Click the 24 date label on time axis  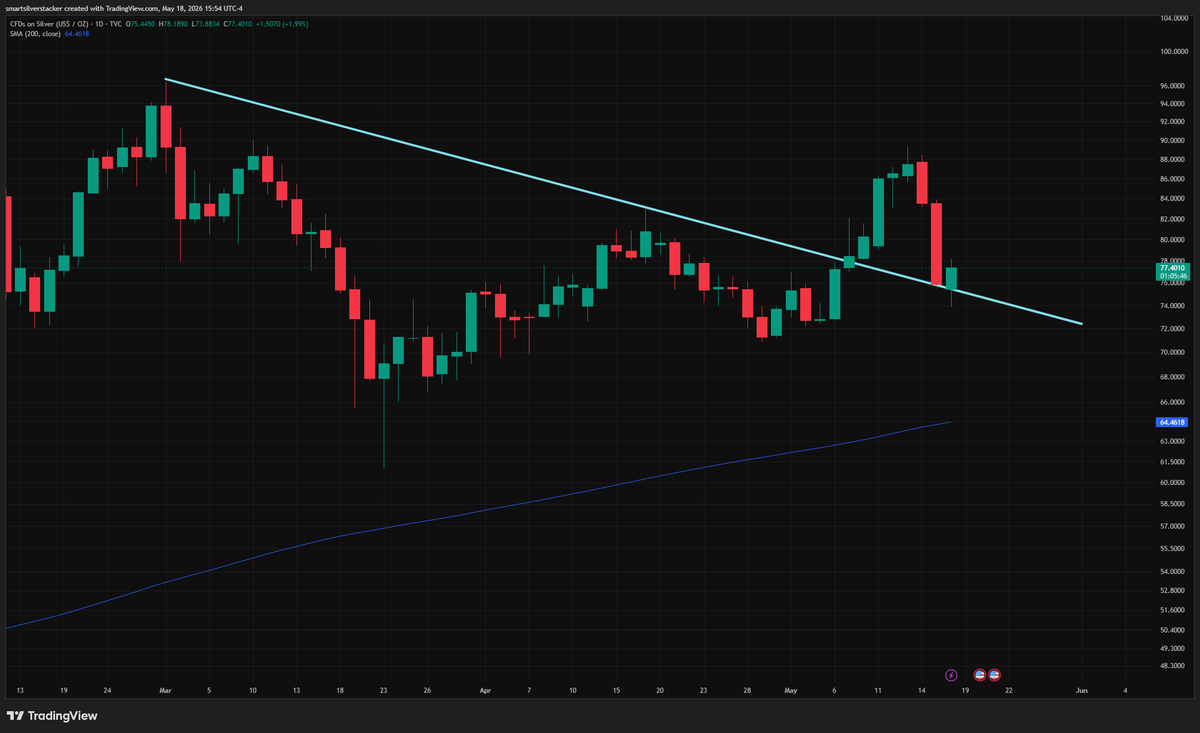pyautogui.click(x=108, y=690)
